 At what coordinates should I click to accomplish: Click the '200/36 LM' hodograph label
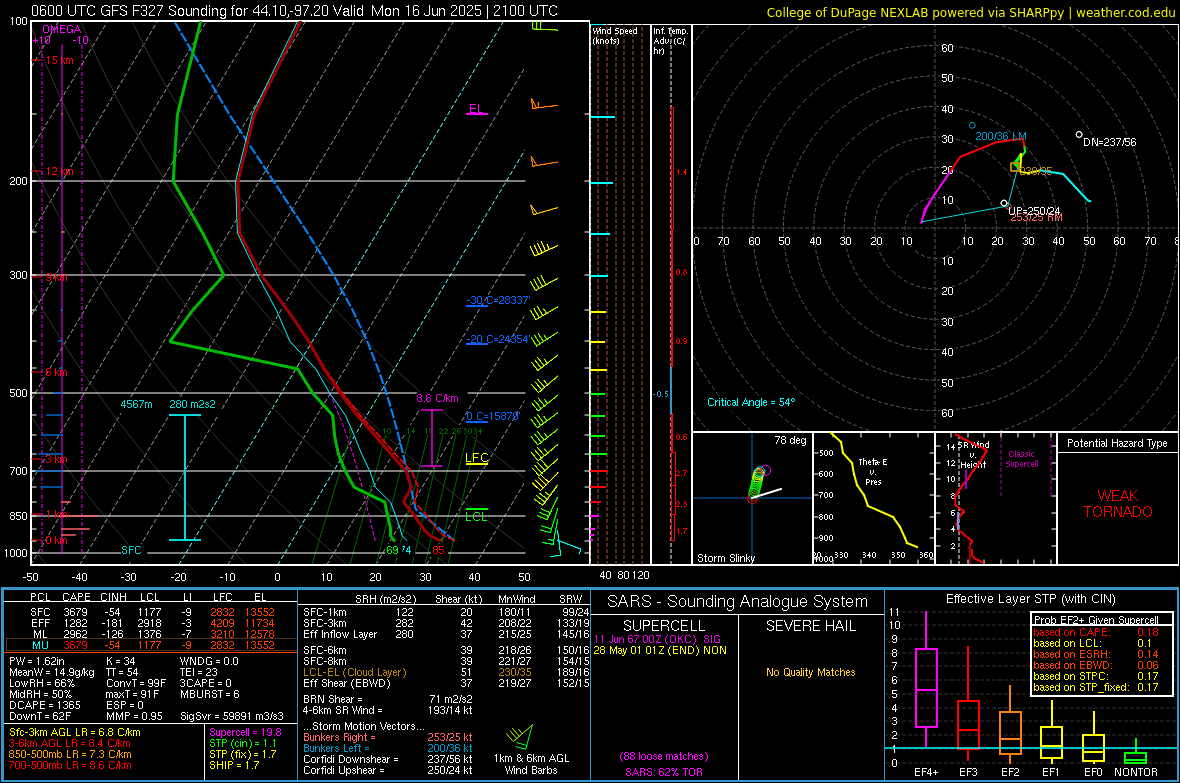pyautogui.click(x=1001, y=136)
